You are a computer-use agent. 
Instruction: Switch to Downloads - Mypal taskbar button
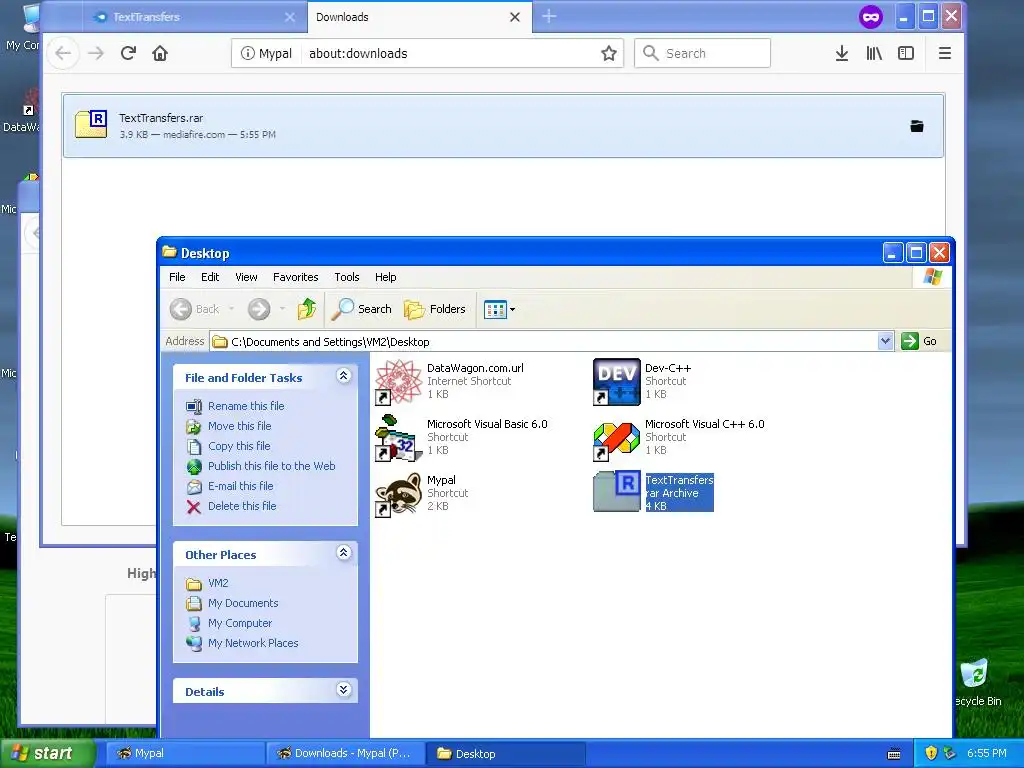point(345,754)
